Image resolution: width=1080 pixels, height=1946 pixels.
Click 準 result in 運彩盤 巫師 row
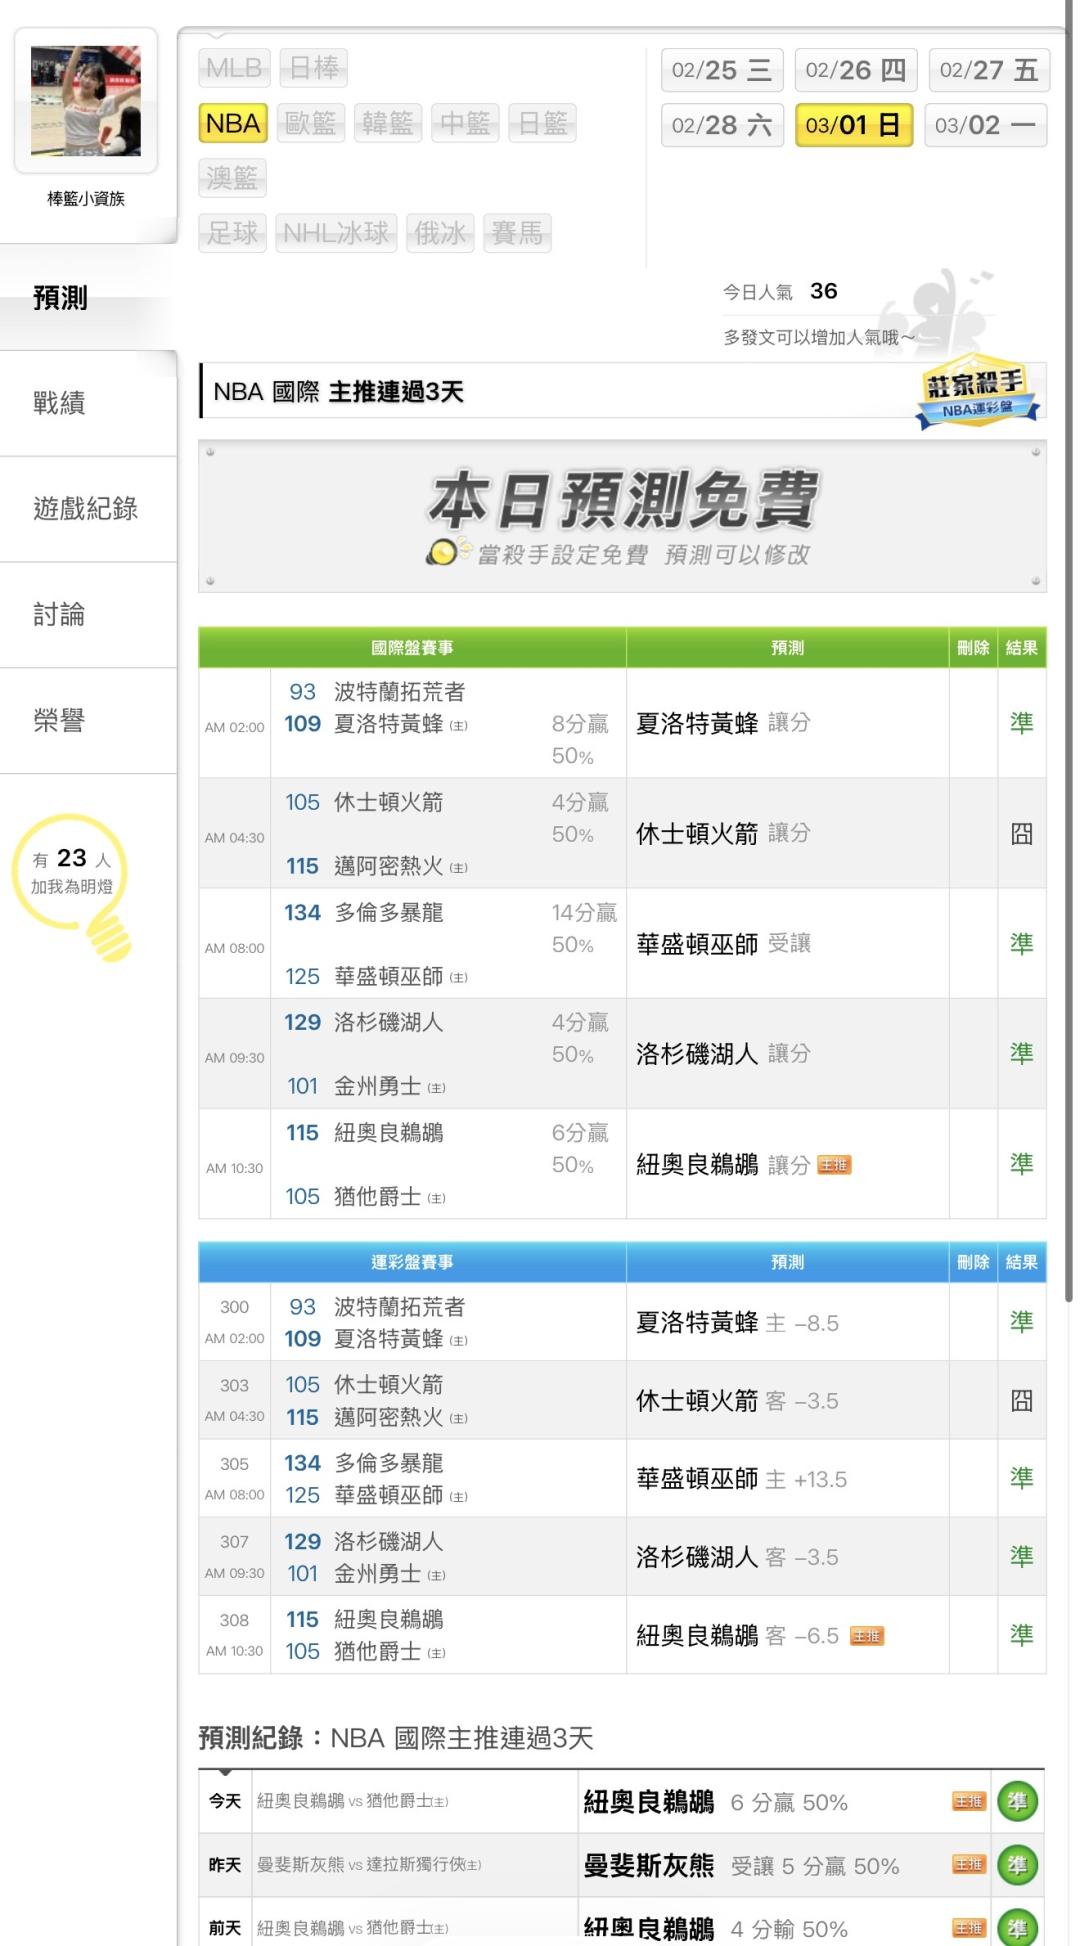click(x=1021, y=1478)
